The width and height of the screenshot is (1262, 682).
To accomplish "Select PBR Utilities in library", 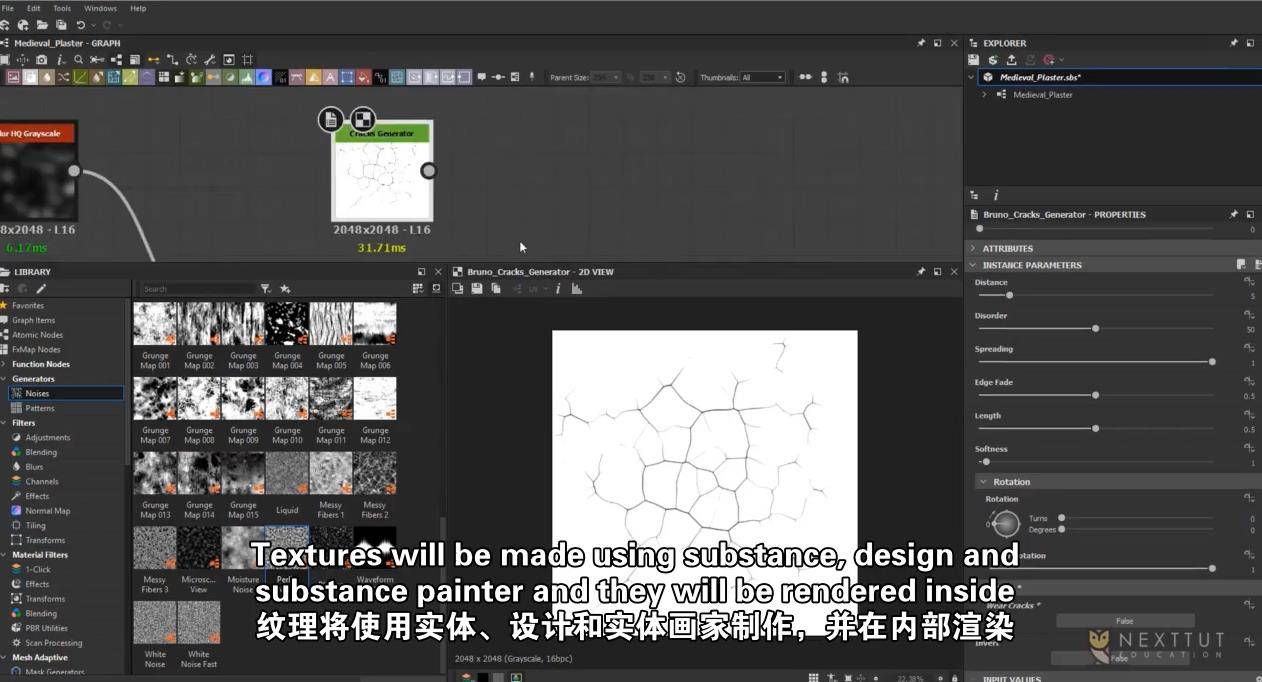I will (x=47, y=628).
